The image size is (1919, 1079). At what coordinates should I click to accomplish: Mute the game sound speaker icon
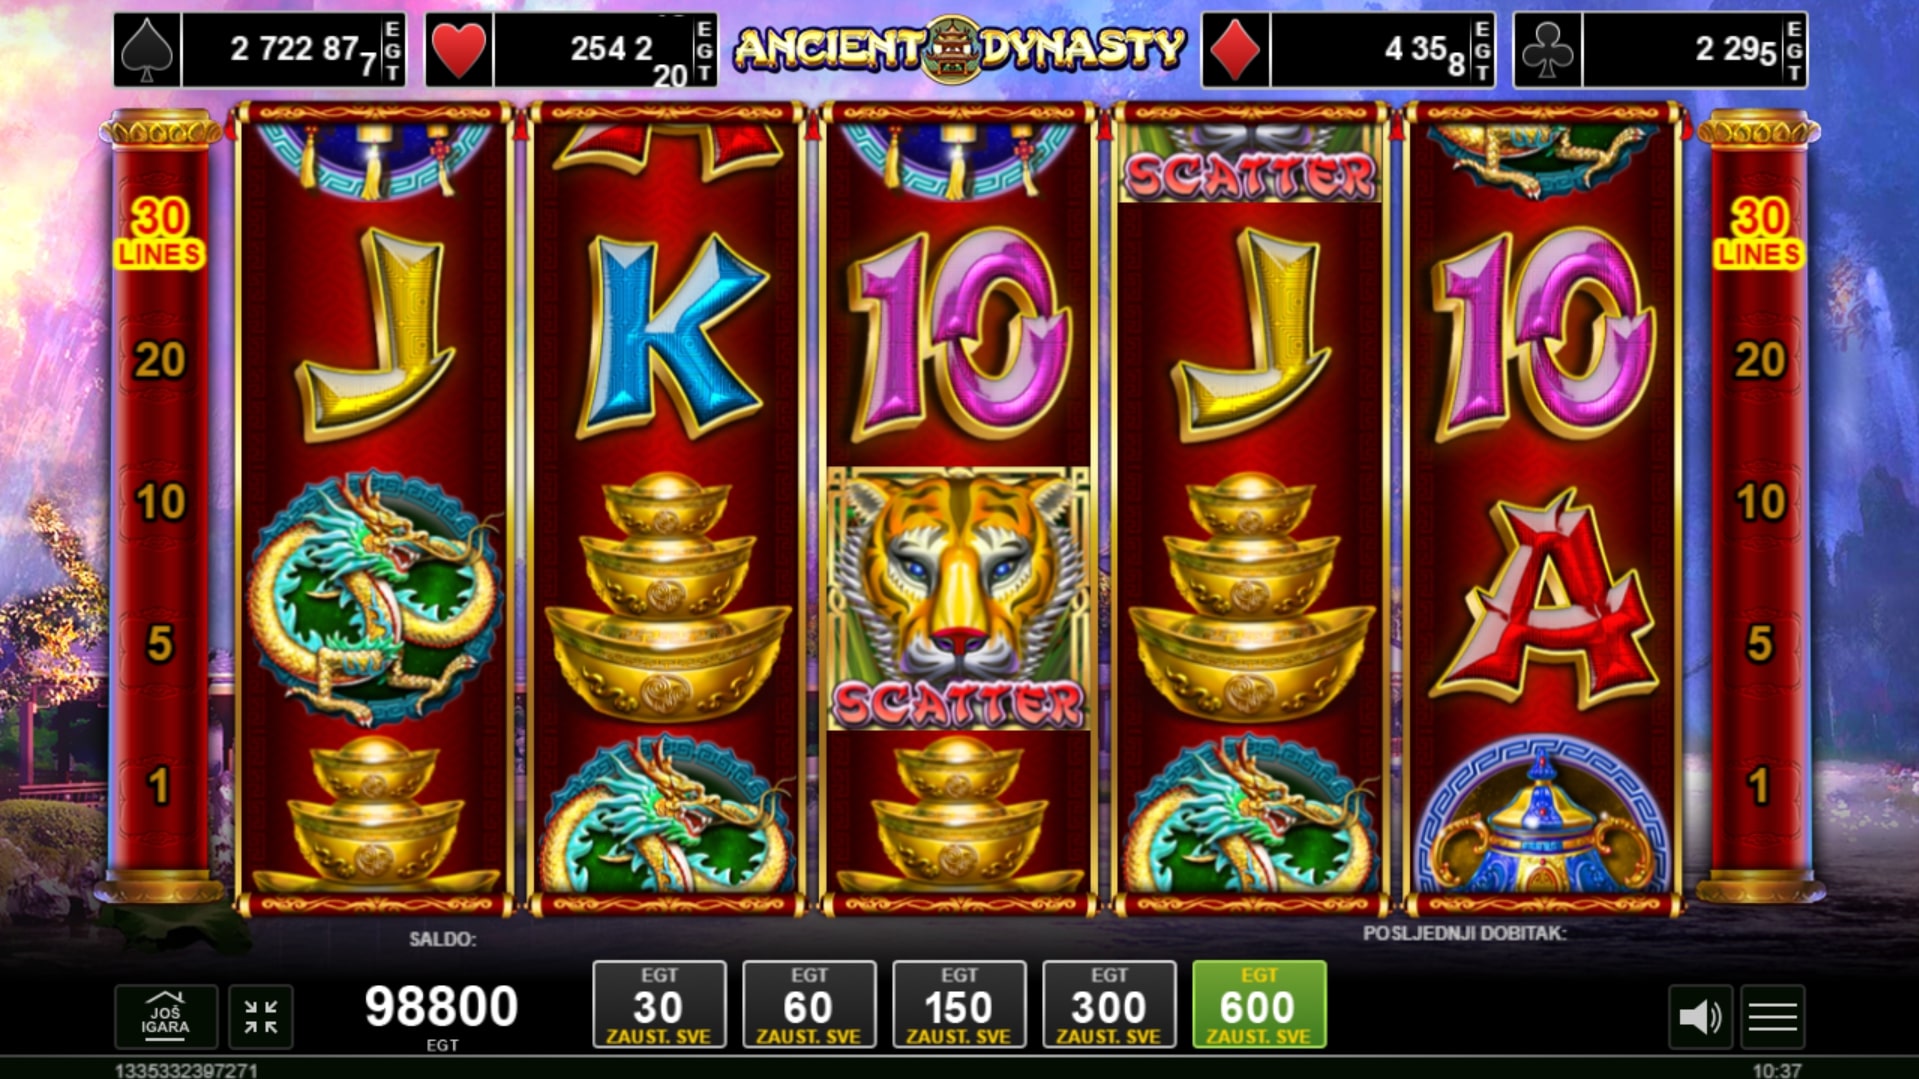(1699, 1017)
